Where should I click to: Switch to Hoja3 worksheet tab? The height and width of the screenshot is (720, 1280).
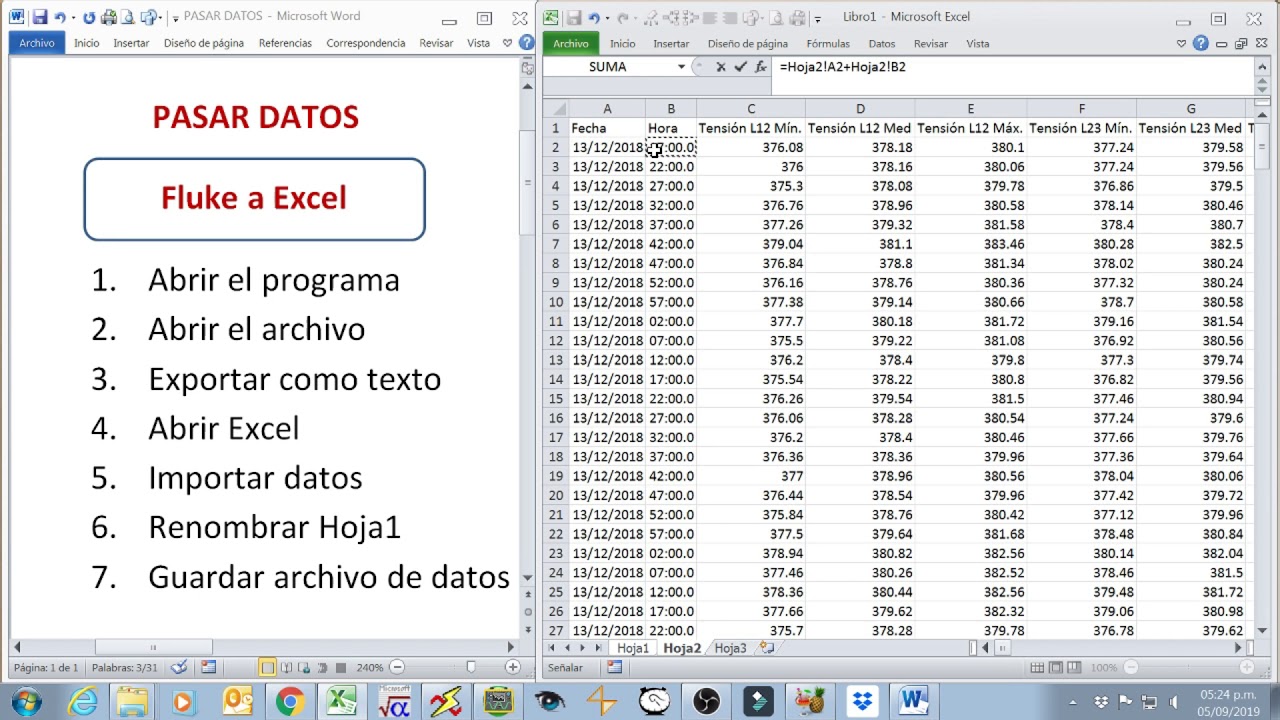point(730,648)
